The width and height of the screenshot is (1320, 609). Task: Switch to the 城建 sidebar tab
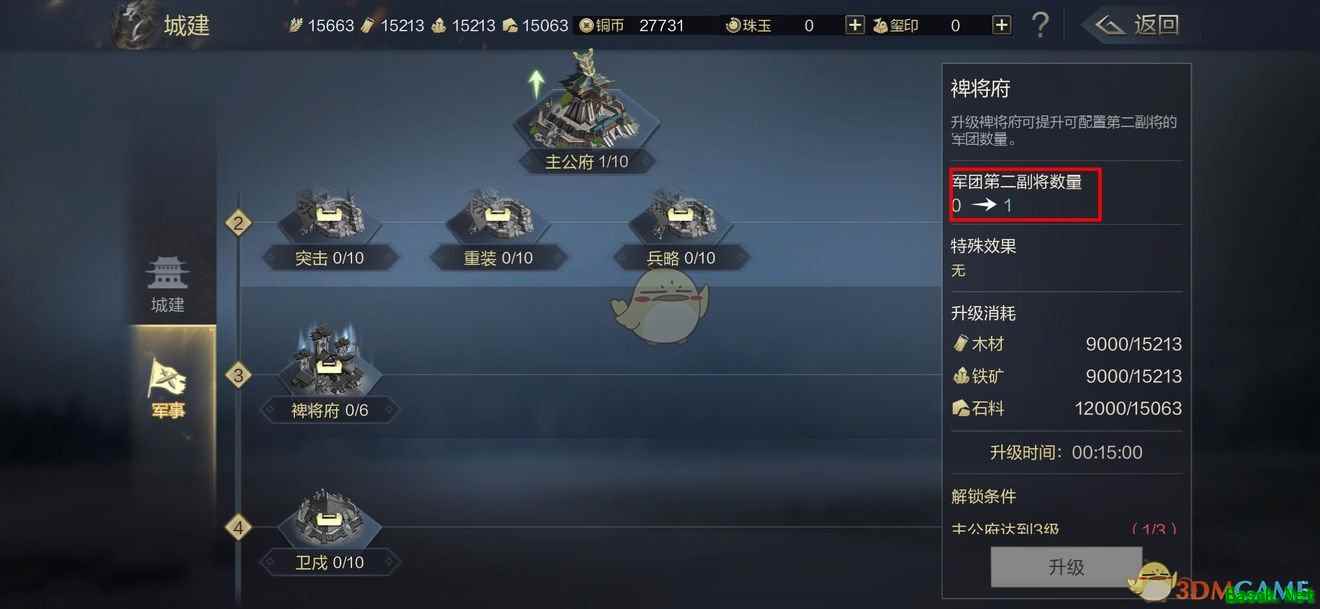tap(168, 284)
